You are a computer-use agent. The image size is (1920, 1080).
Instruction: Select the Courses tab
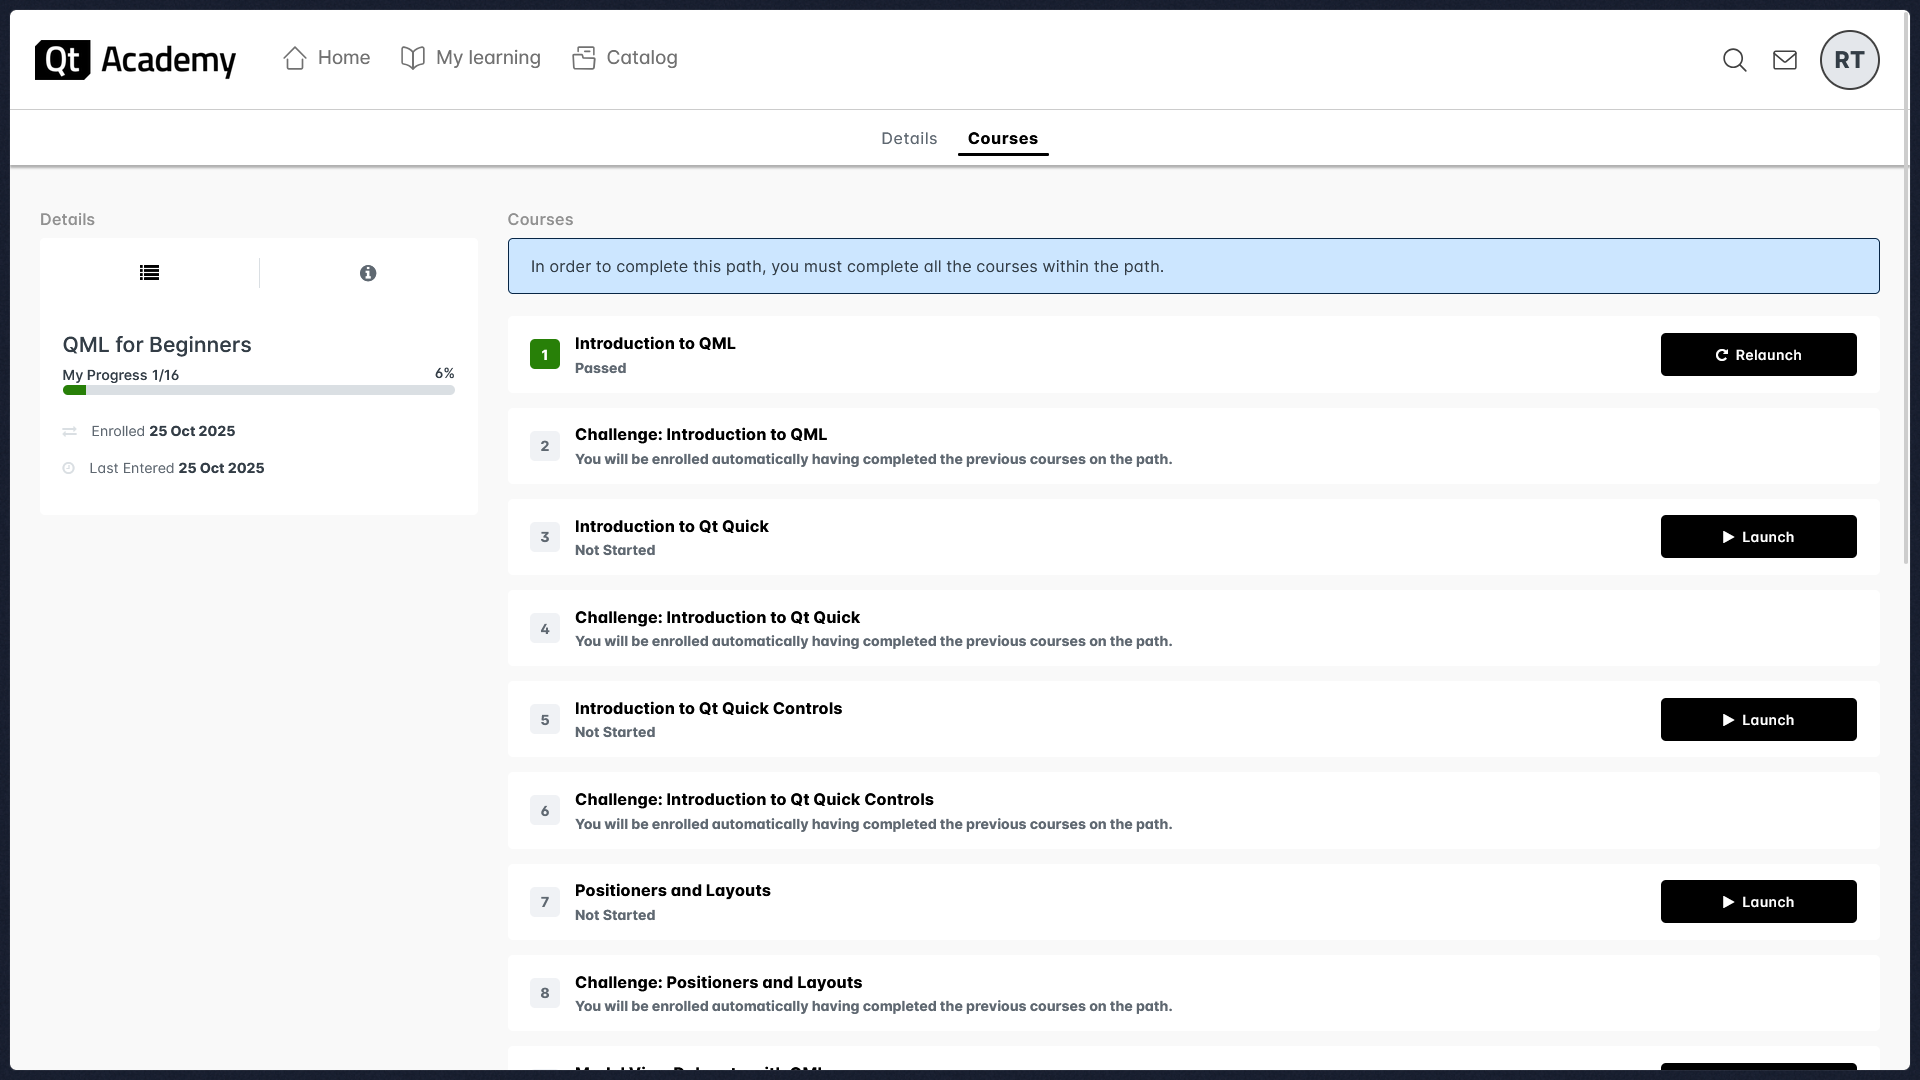pyautogui.click(x=1002, y=138)
